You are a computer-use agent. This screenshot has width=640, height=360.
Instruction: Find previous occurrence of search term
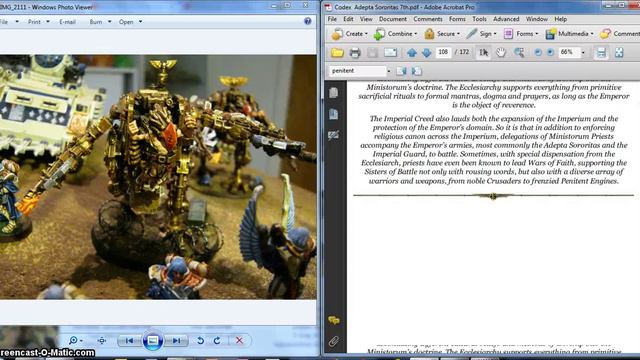click(x=401, y=71)
